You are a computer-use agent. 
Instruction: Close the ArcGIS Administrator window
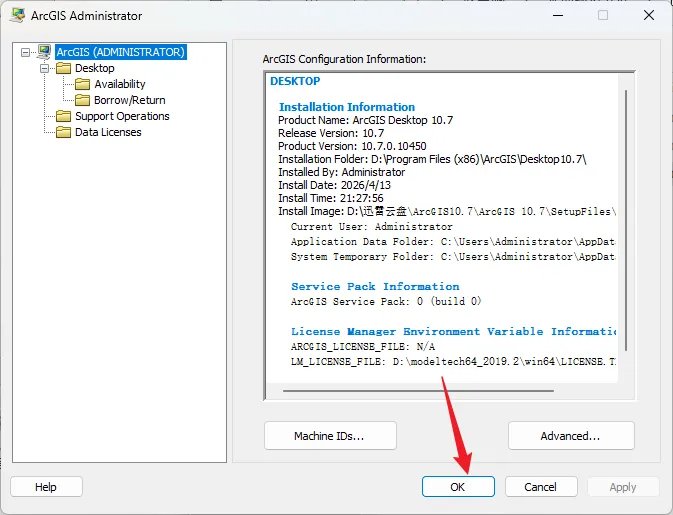click(x=649, y=15)
